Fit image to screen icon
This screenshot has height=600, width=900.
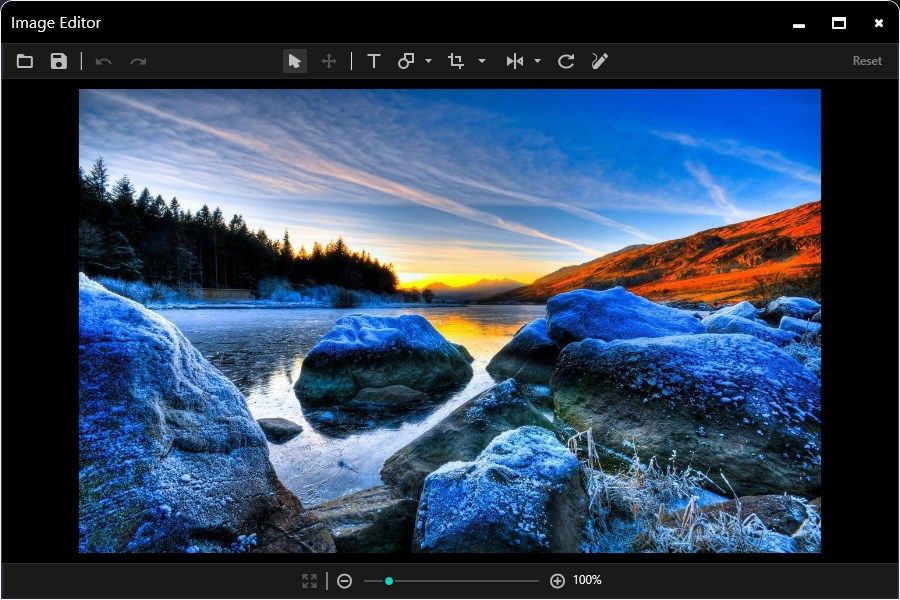[309, 580]
